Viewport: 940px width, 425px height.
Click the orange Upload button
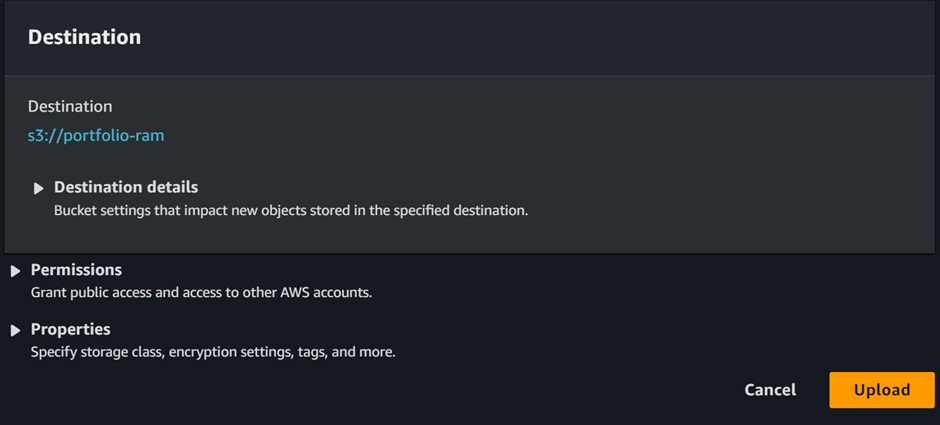882,390
